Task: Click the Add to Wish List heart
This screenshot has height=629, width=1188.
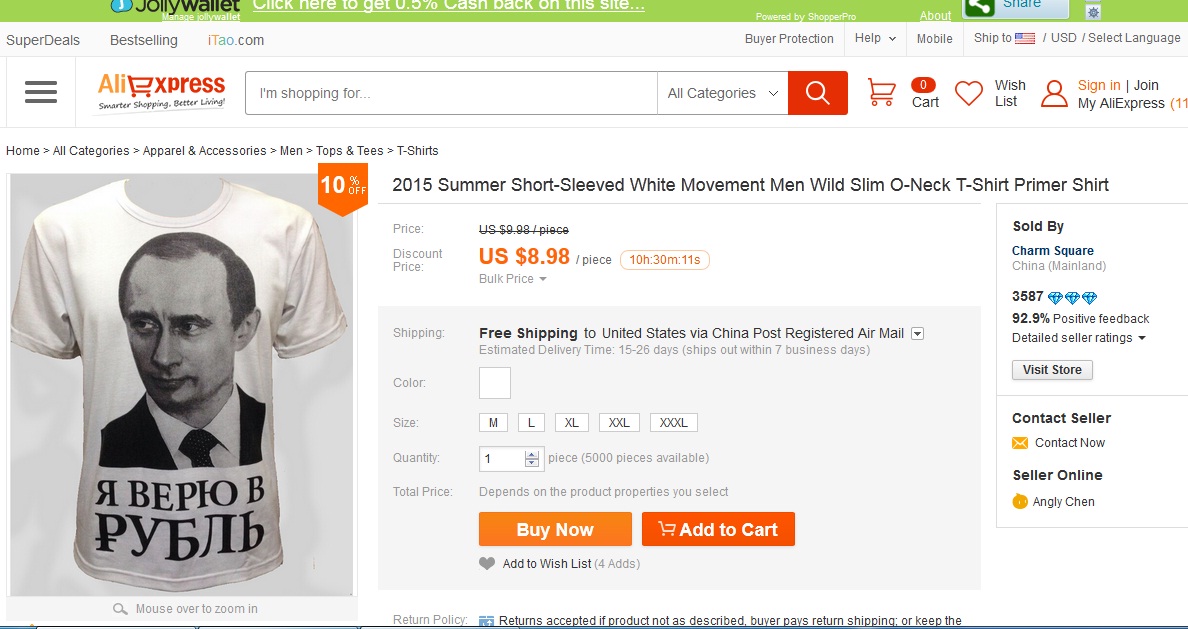Action: [487, 564]
